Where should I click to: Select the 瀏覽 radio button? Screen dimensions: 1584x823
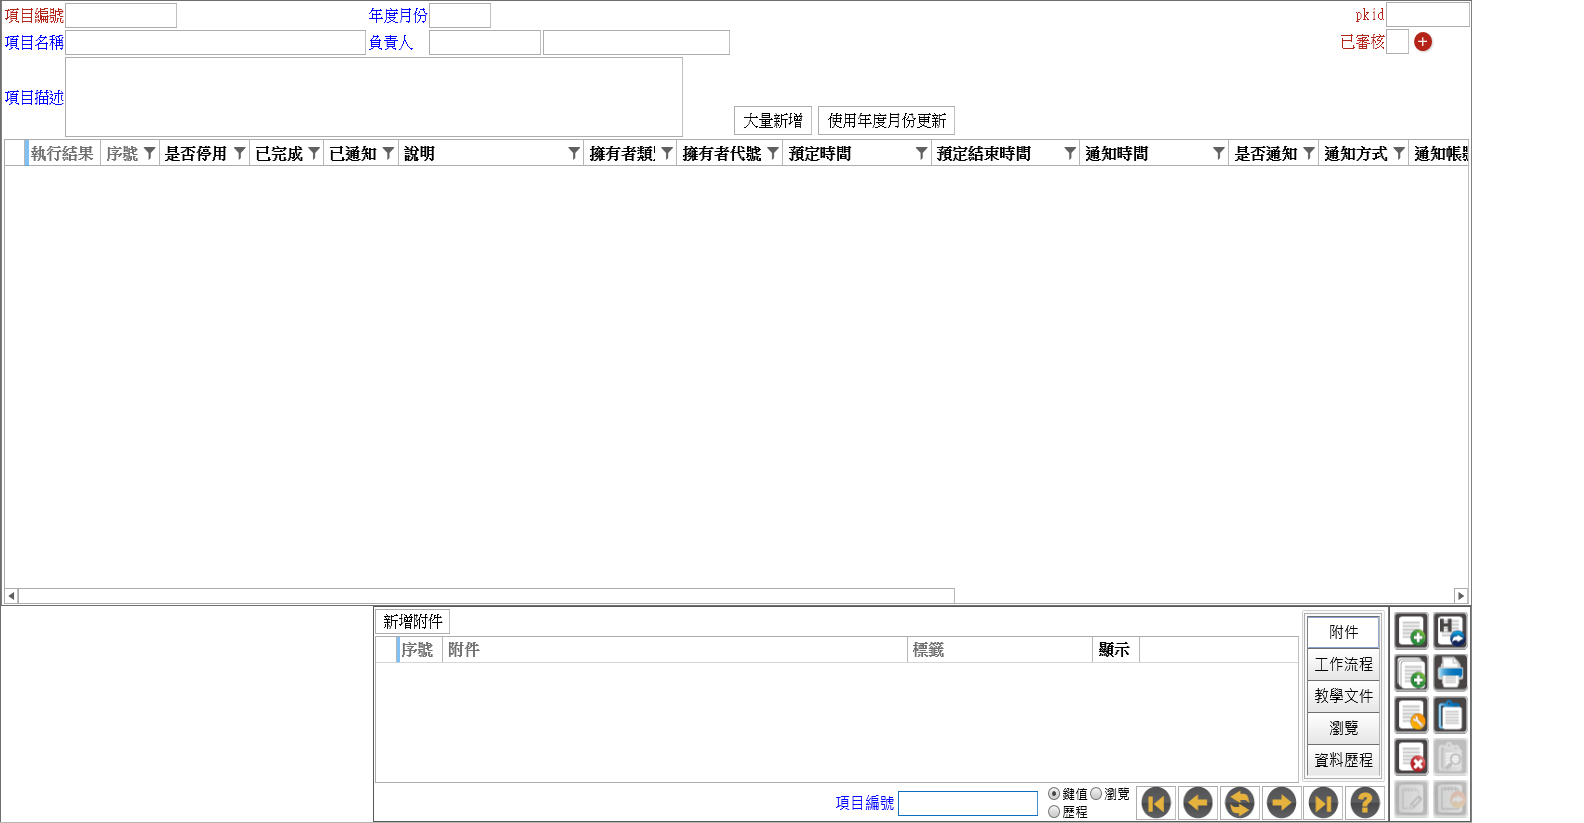pyautogui.click(x=1096, y=794)
